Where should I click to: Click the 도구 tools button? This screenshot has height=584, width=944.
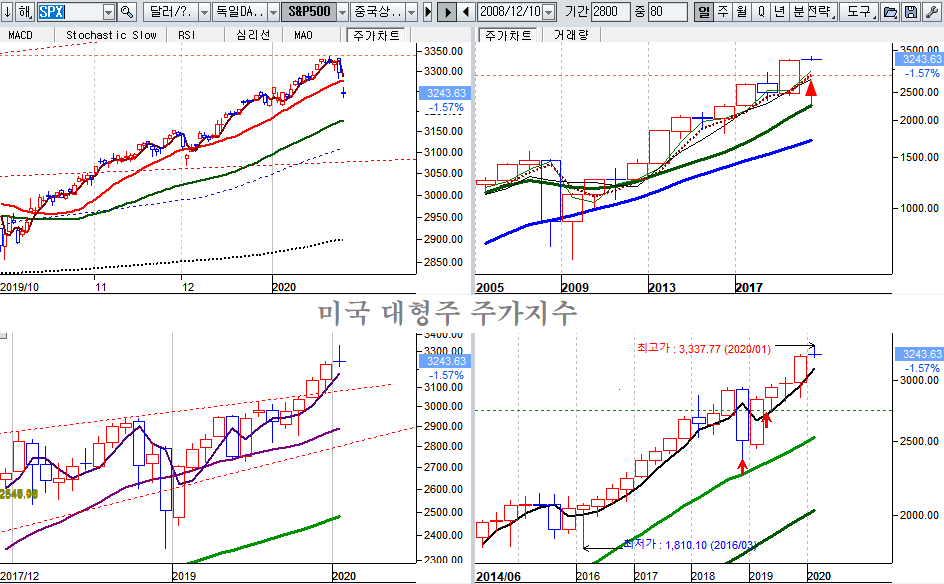857,12
